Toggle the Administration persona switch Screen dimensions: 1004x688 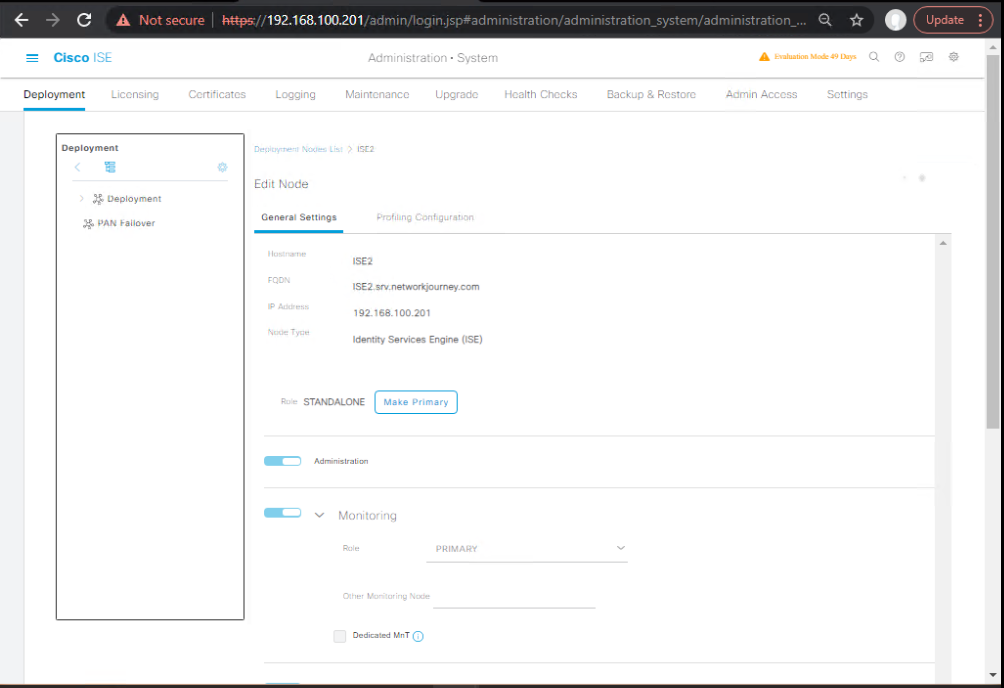tap(282, 461)
